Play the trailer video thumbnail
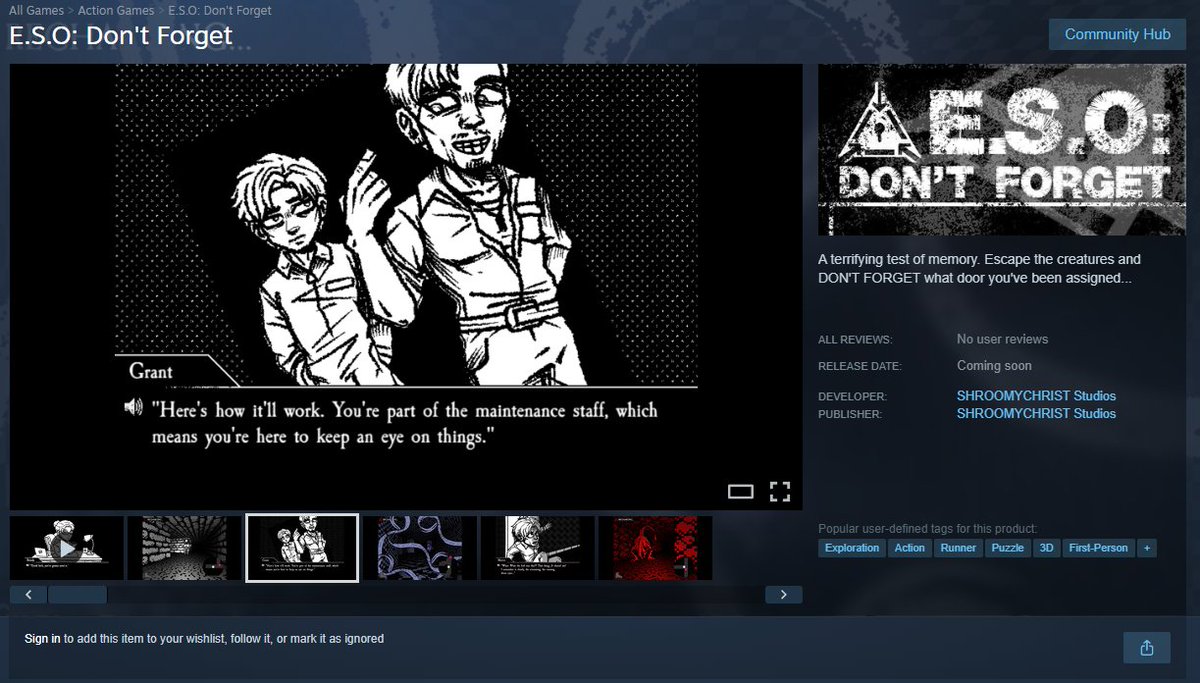Screen dimensions: 1200x683 (67, 548)
